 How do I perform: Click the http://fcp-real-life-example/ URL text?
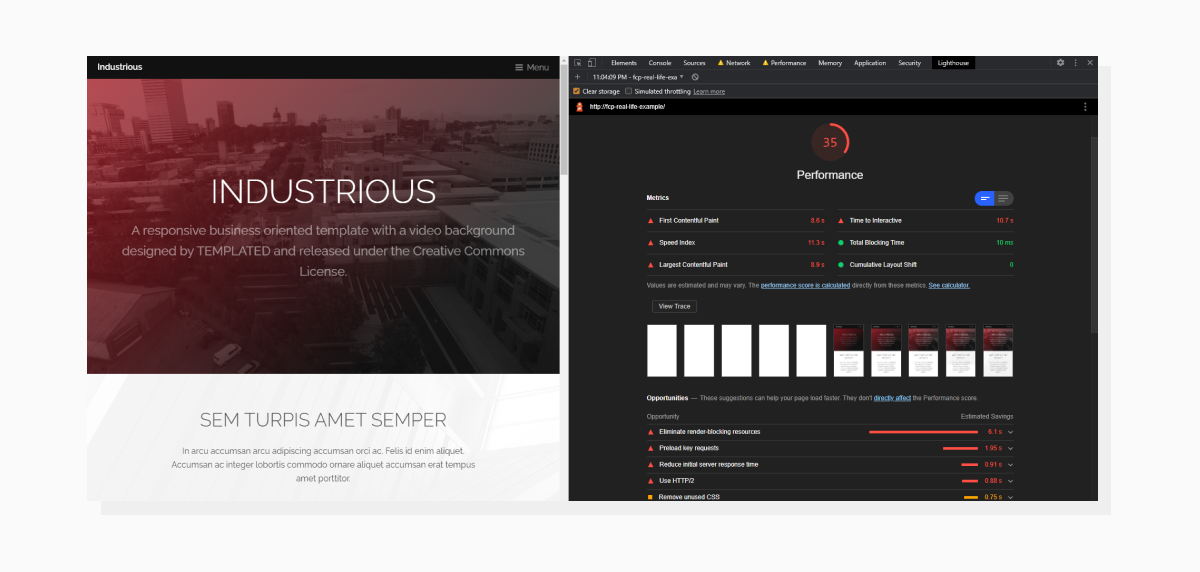(627, 106)
